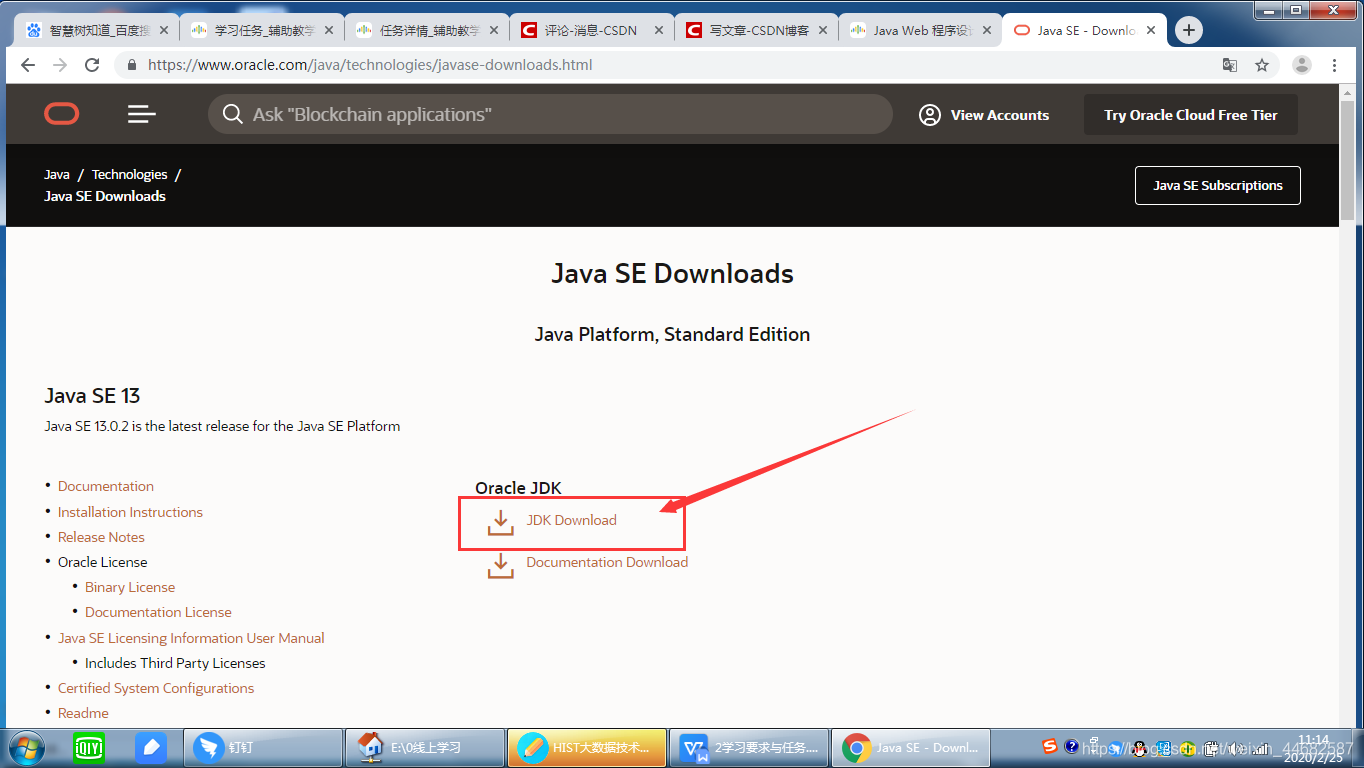This screenshot has width=1364, height=768.
Task: Click the translate page icon
Action: tap(1230, 65)
